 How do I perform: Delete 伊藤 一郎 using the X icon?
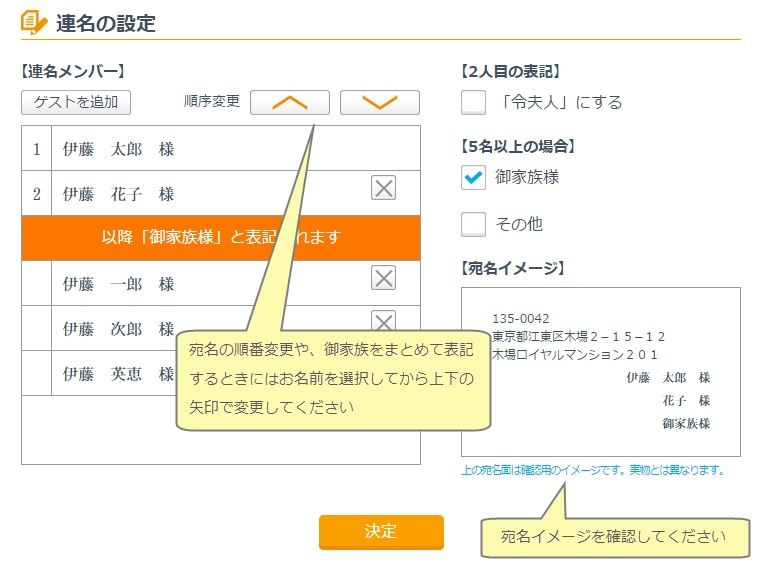click(383, 278)
